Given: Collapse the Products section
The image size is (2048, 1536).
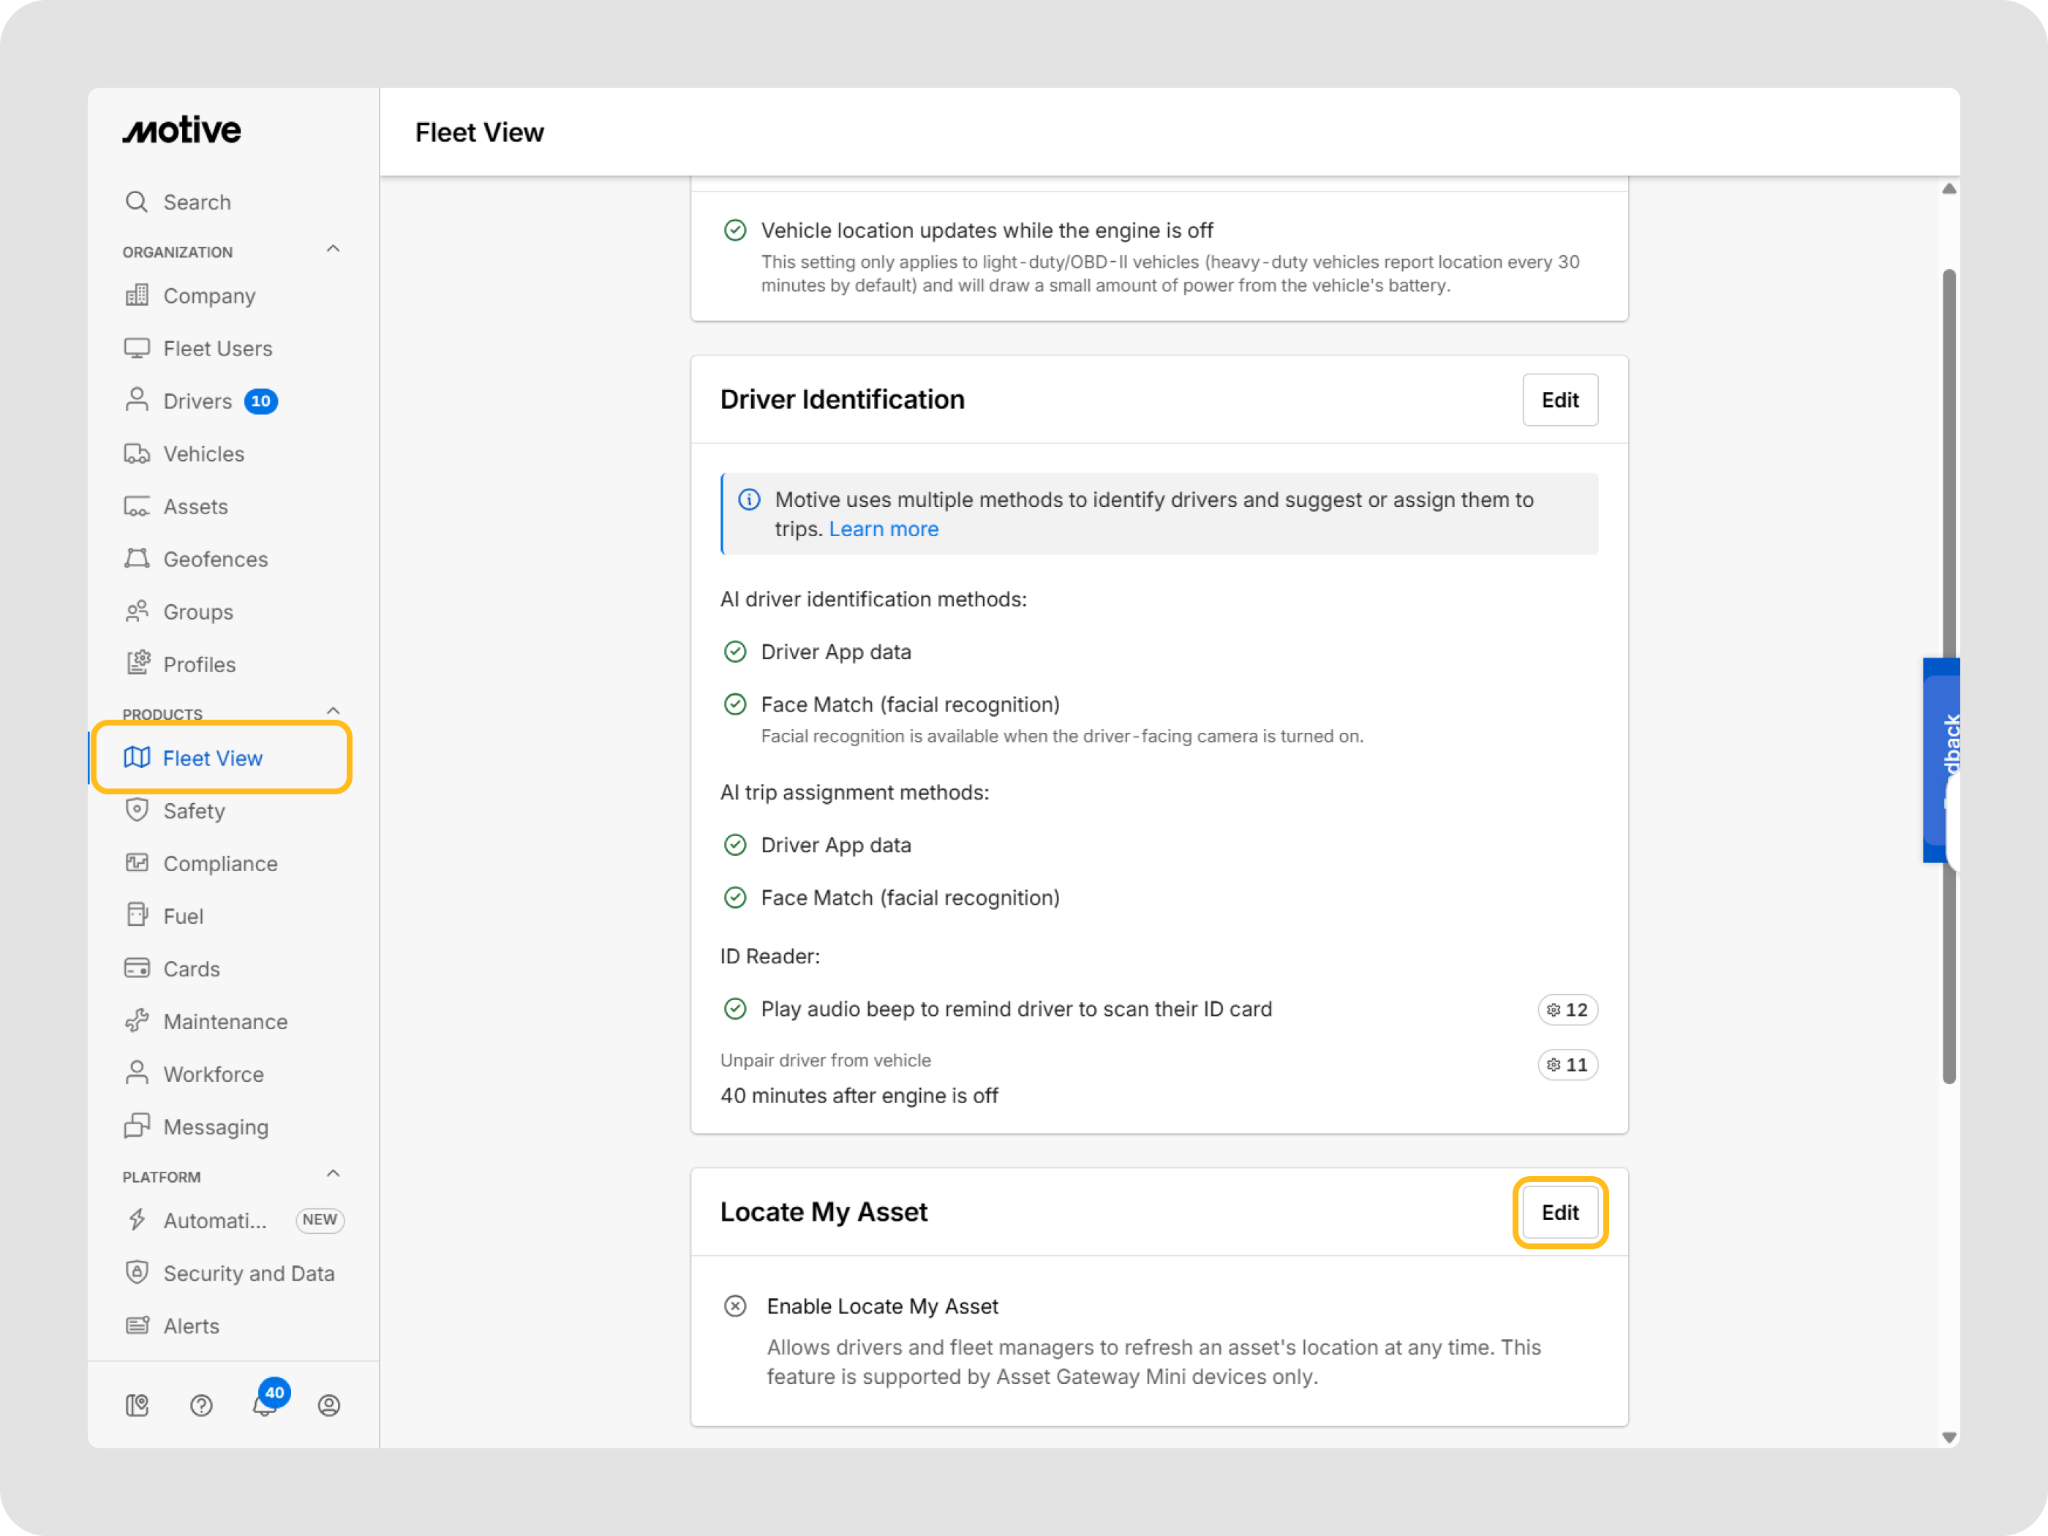Looking at the screenshot, I should point(333,711).
